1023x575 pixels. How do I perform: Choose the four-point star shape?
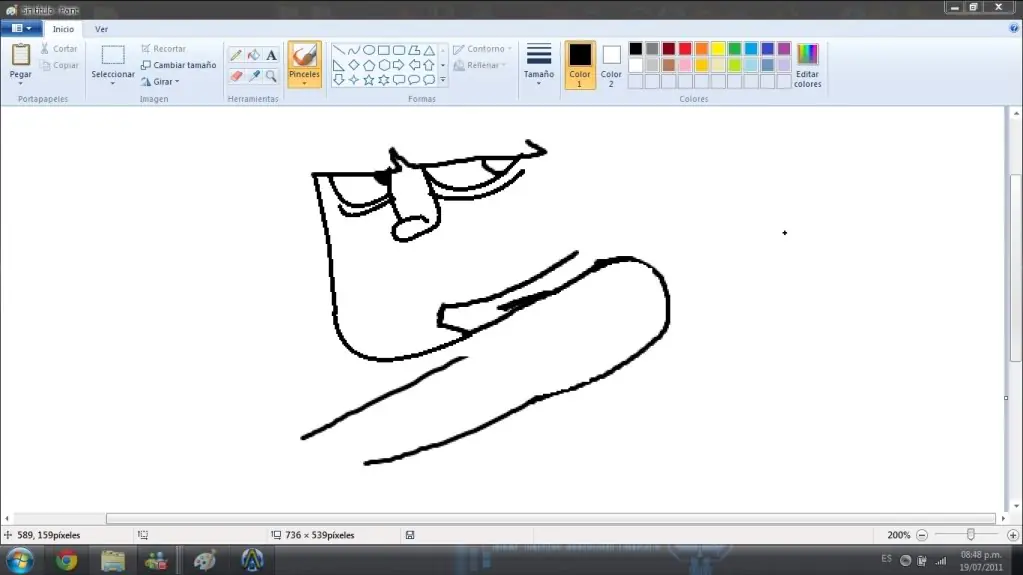point(354,80)
